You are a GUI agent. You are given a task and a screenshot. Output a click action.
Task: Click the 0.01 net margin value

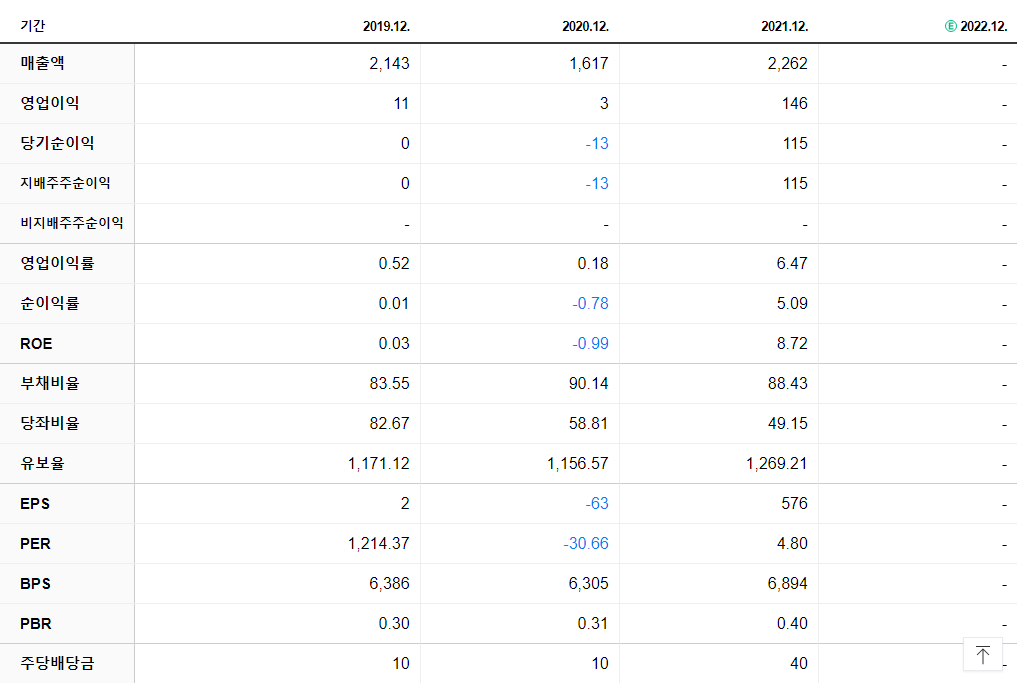pos(394,304)
